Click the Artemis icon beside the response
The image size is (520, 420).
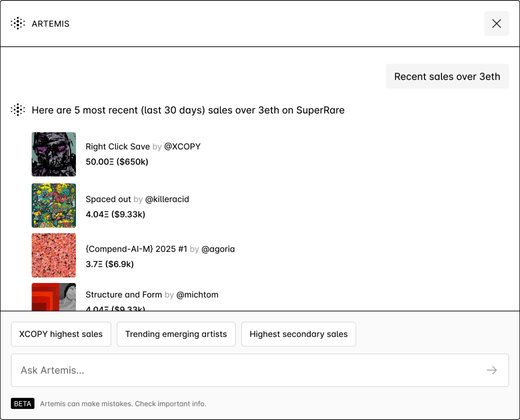tap(18, 110)
